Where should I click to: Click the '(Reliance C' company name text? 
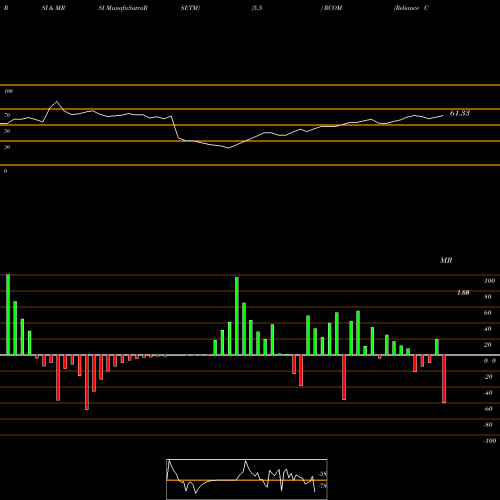(x=411, y=8)
